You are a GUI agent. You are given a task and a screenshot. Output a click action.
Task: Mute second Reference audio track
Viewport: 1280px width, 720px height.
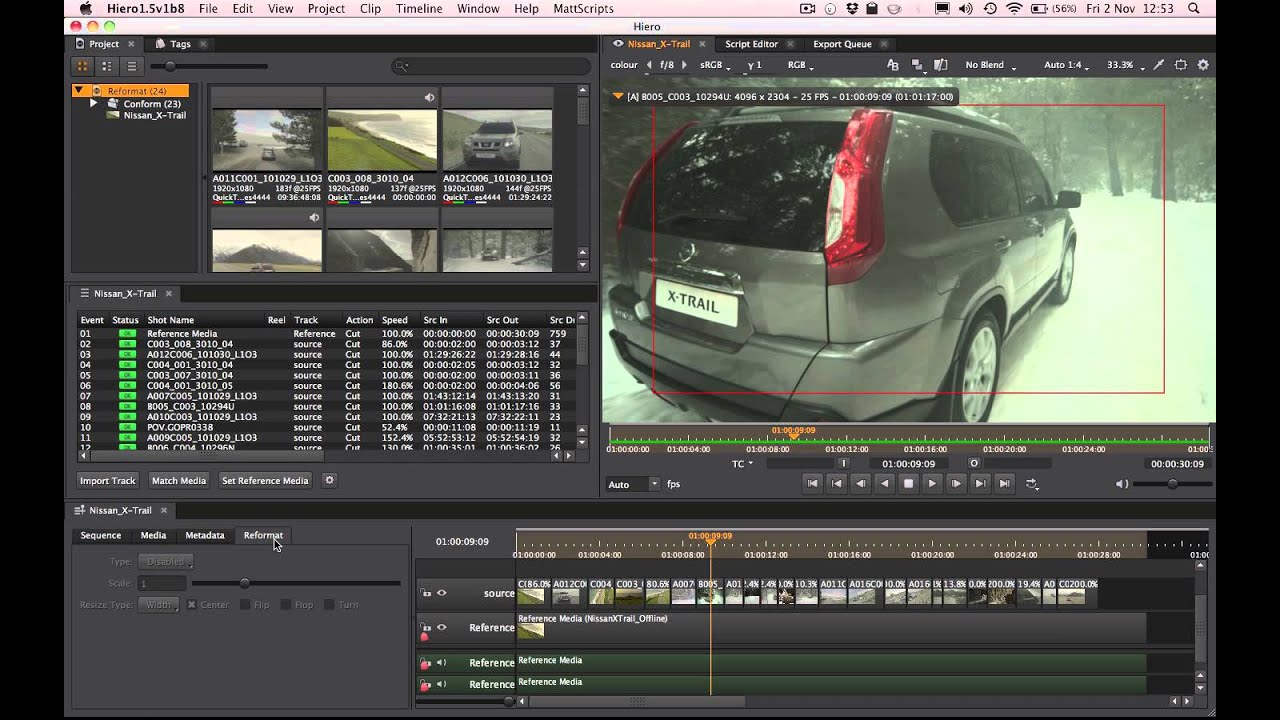441,684
